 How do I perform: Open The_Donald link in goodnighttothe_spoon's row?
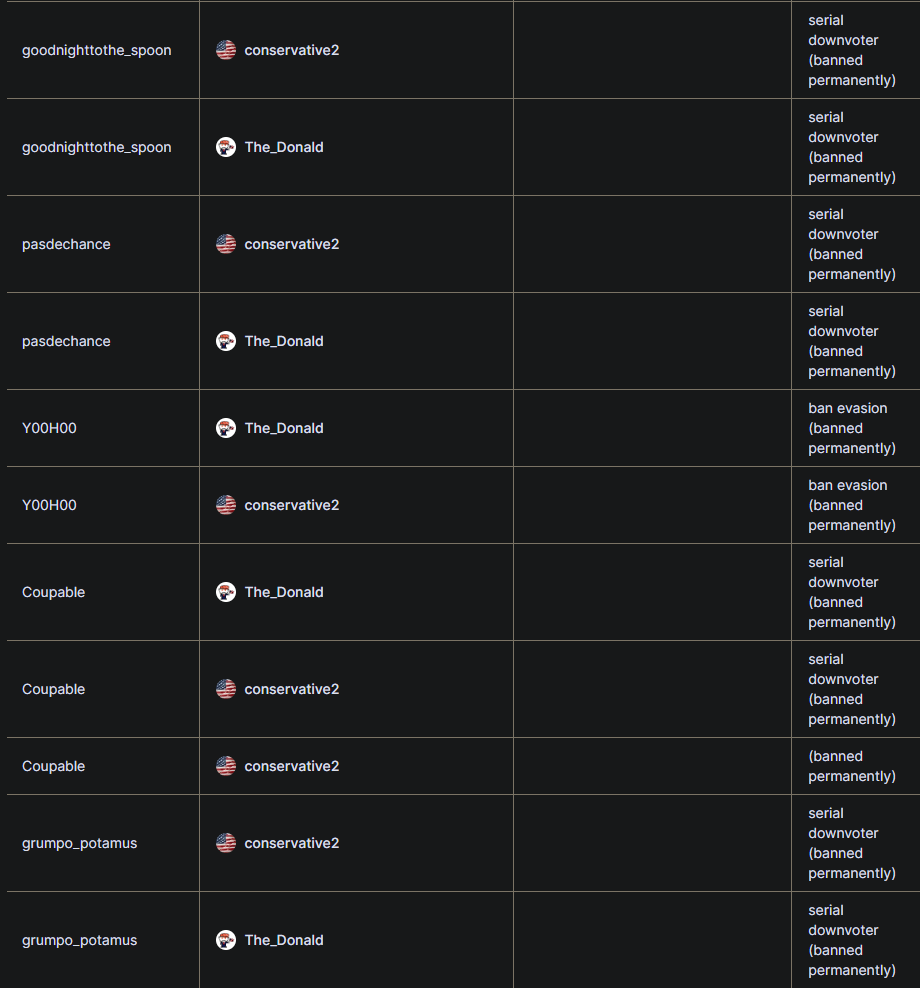coord(284,147)
